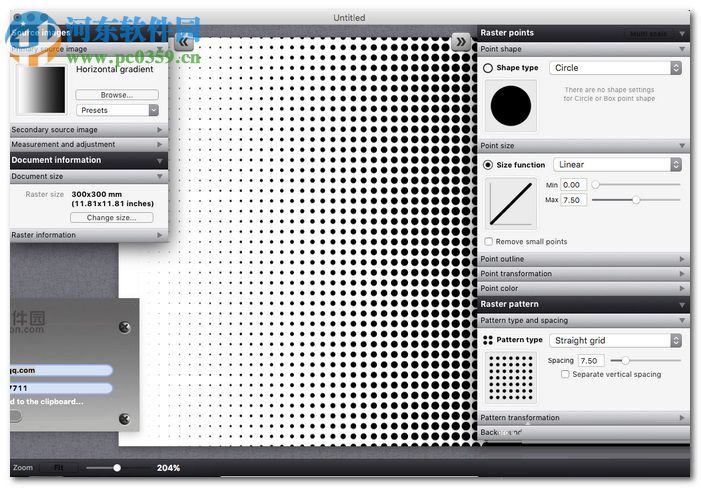The height and width of the screenshot is (488, 701).
Task: Adjust the Max point size slider
Action: tap(636, 200)
